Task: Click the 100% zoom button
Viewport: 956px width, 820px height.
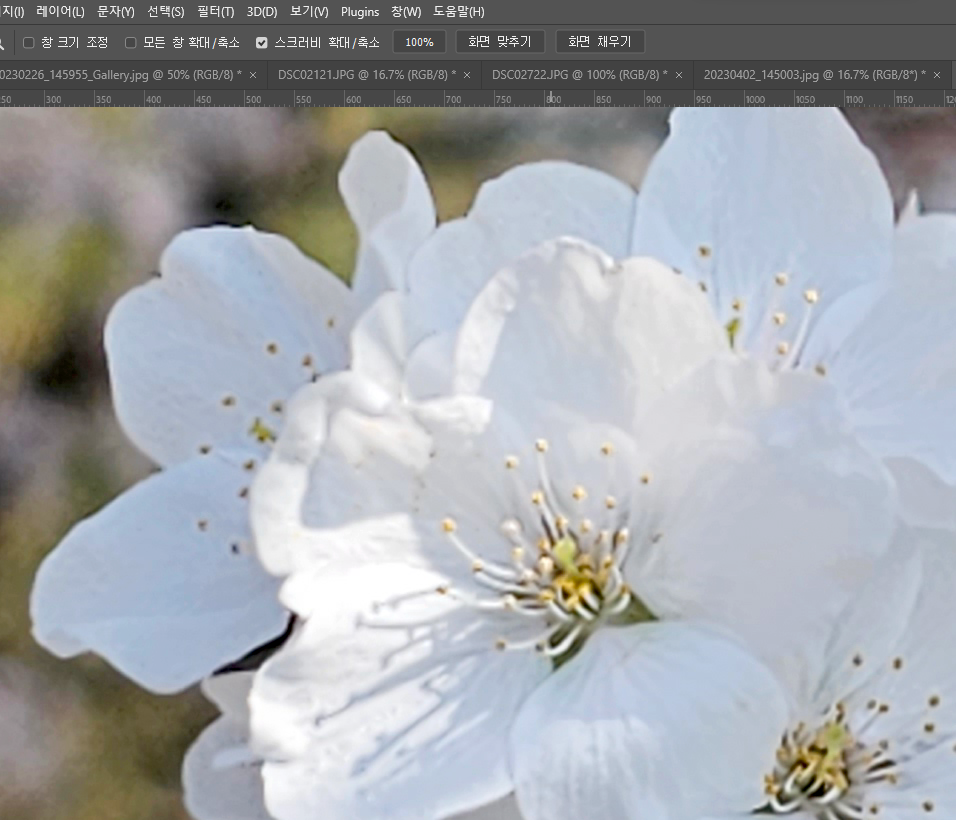Action: [419, 42]
